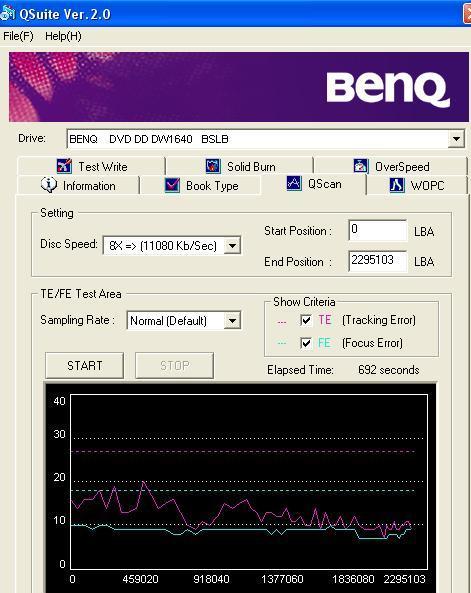Click the '692 seconds' elapsed time value
This screenshot has height=593, width=471.
[389, 369]
